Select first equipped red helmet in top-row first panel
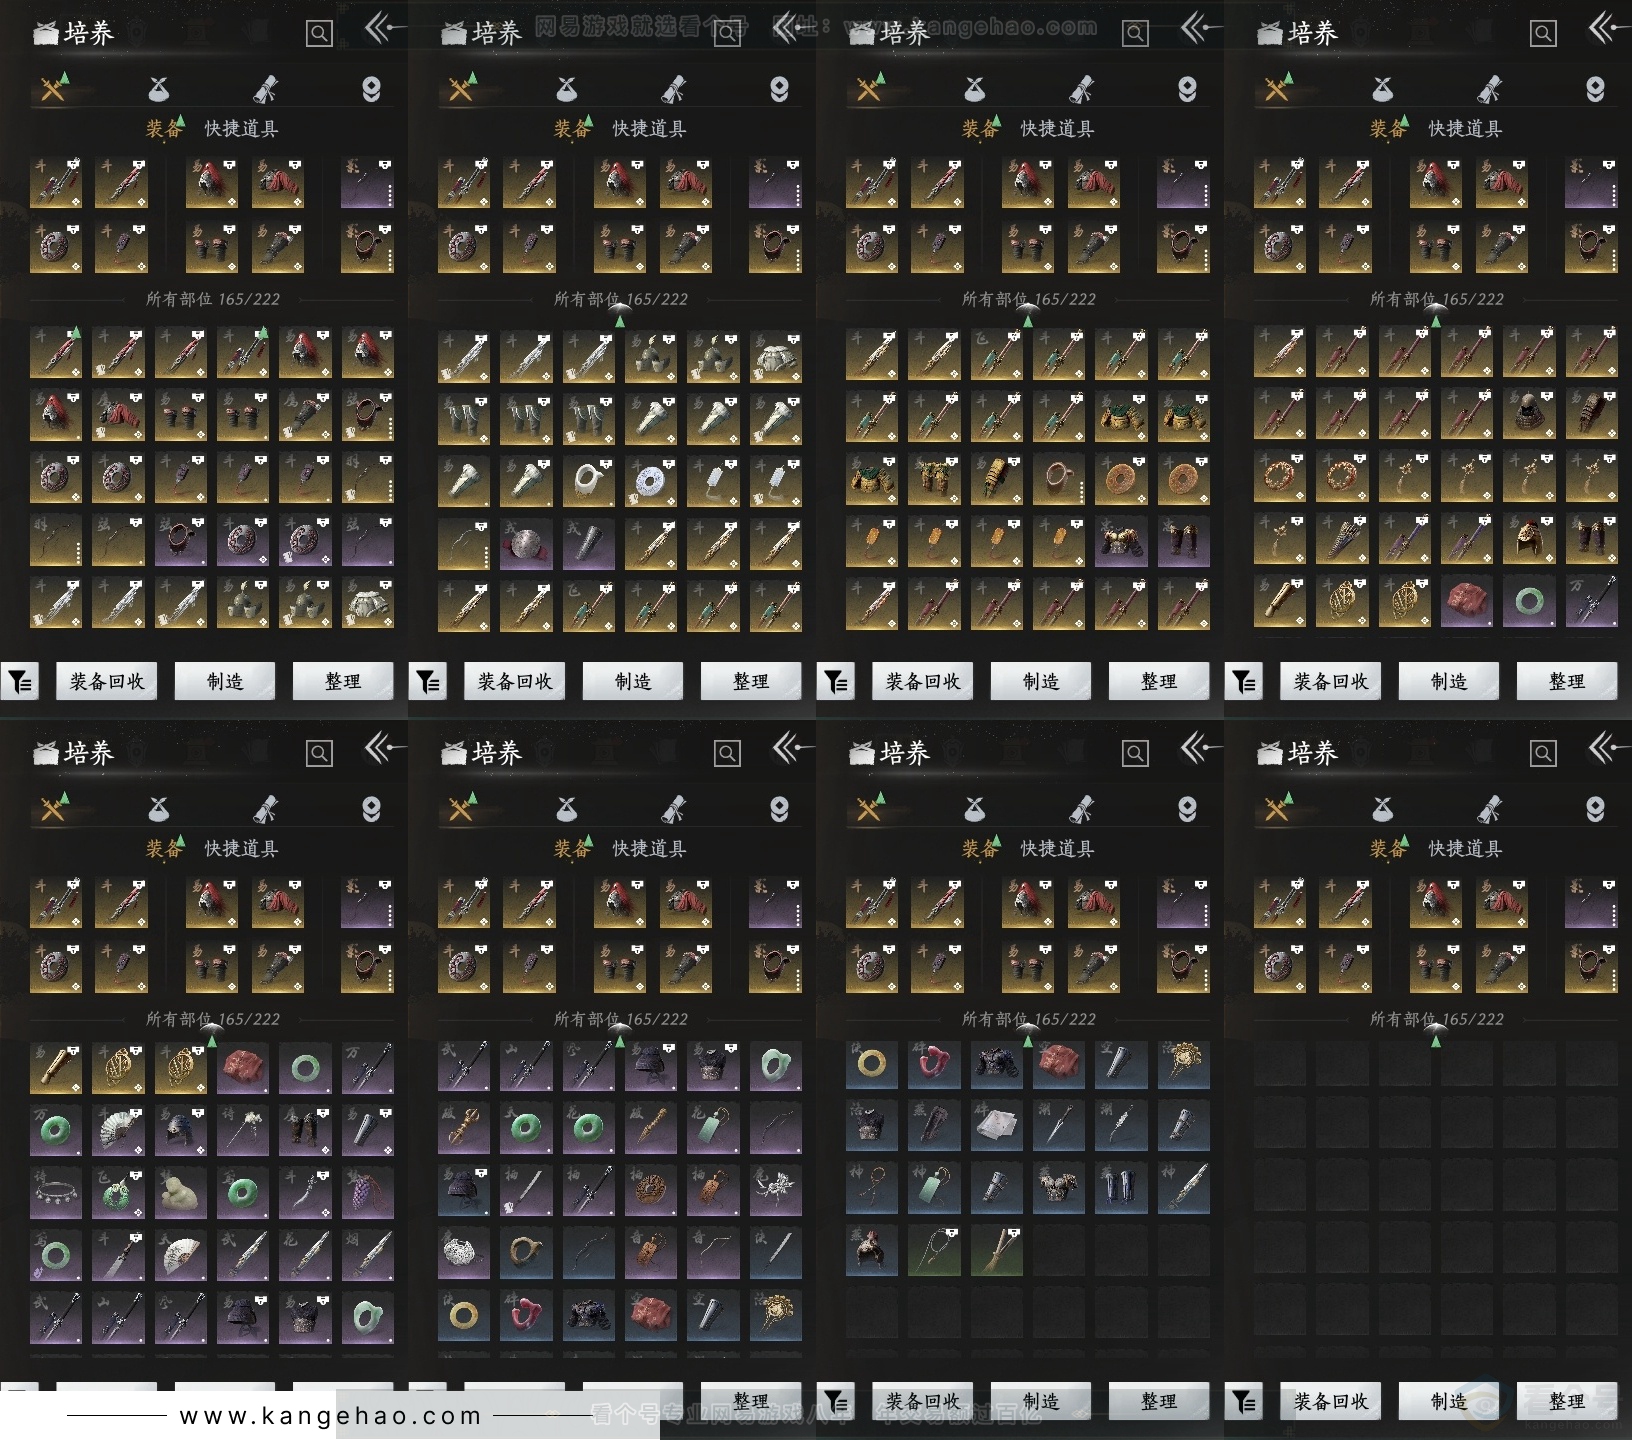This screenshot has width=1632, height=1440. pos(212,182)
